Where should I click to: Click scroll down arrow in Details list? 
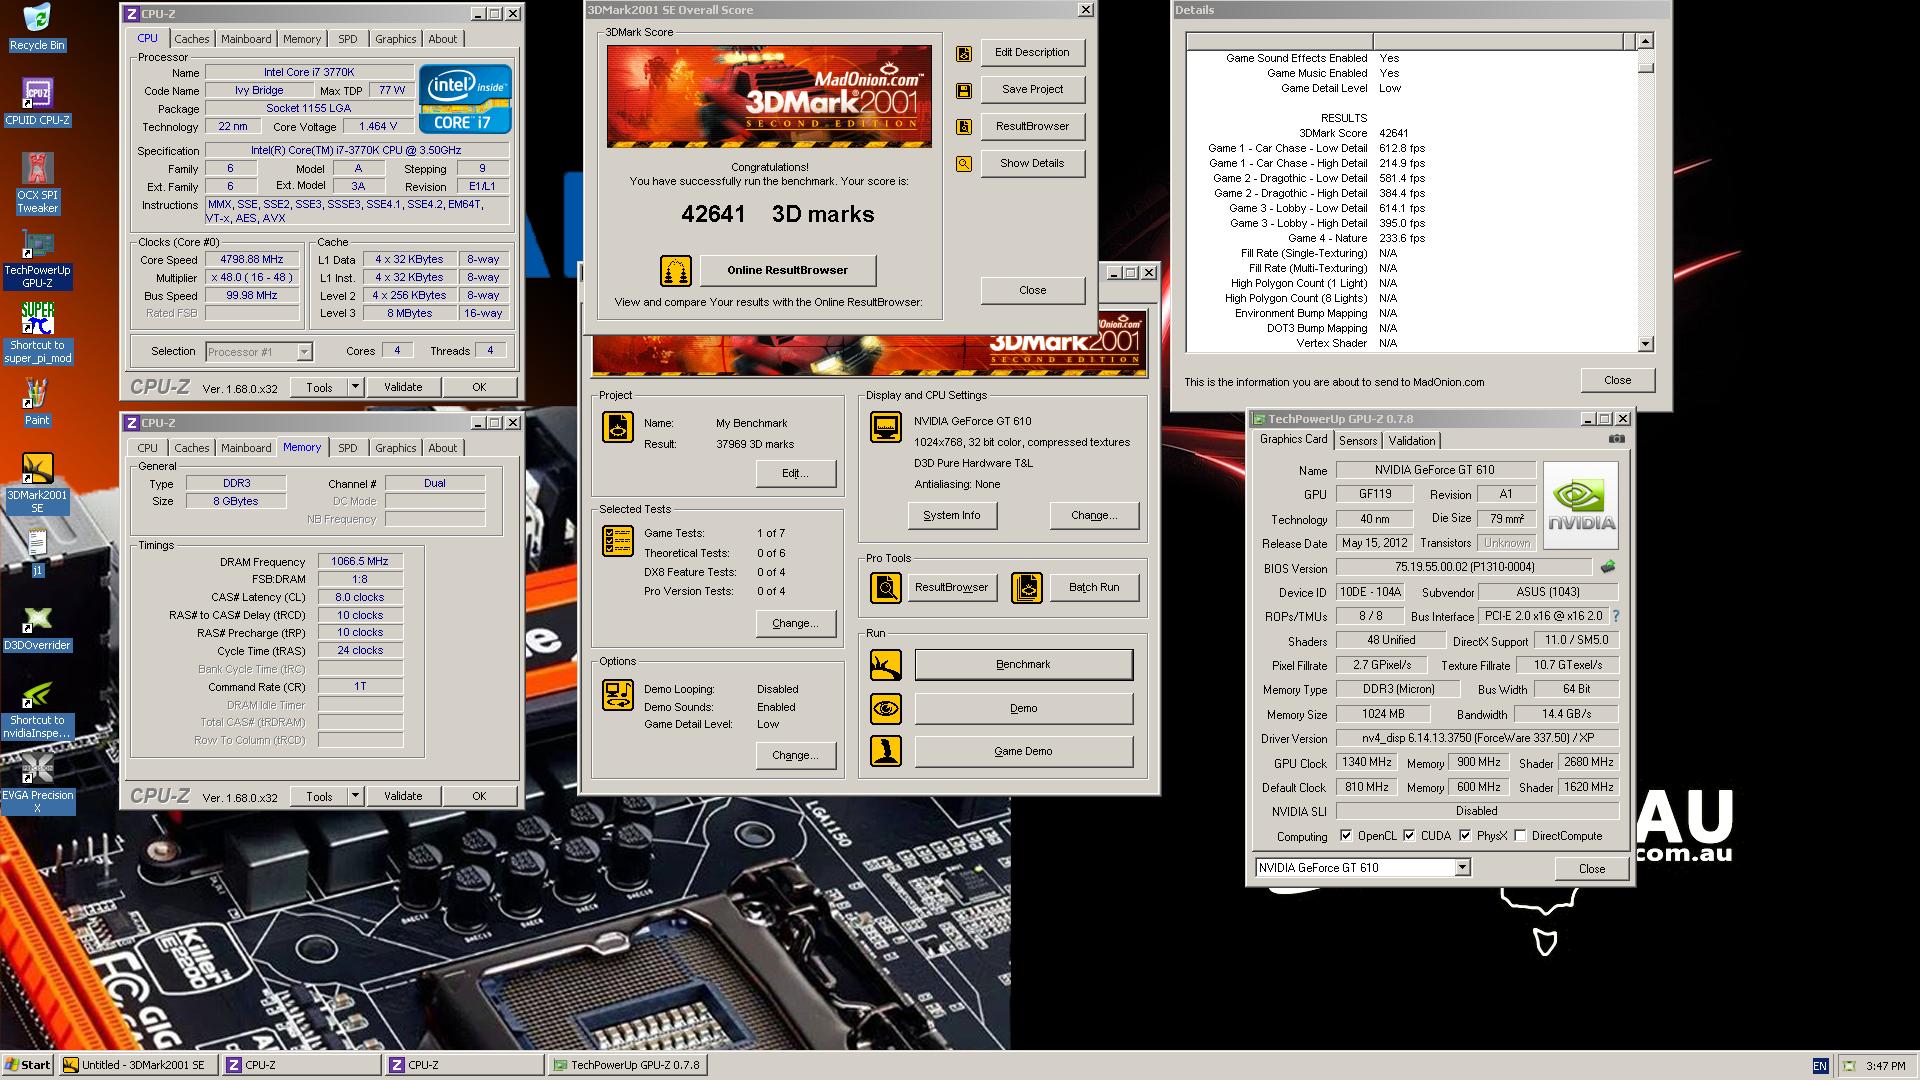(1645, 344)
